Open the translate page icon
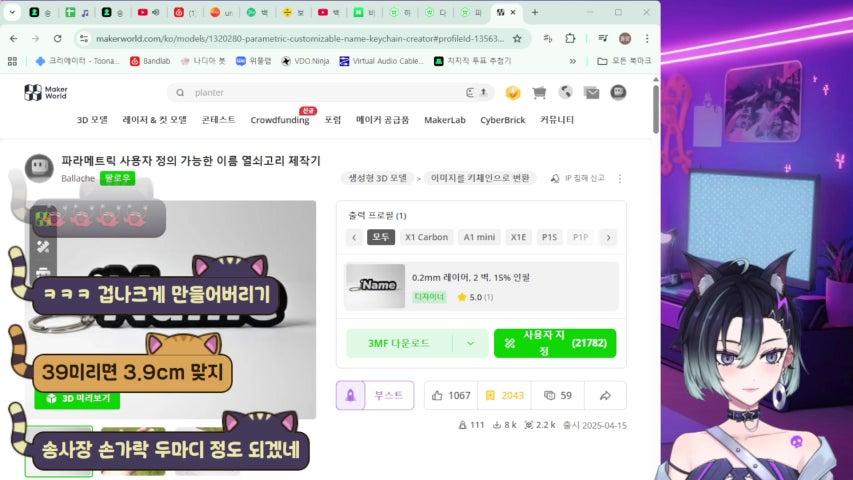This screenshot has height=480, width=853. coord(548,39)
